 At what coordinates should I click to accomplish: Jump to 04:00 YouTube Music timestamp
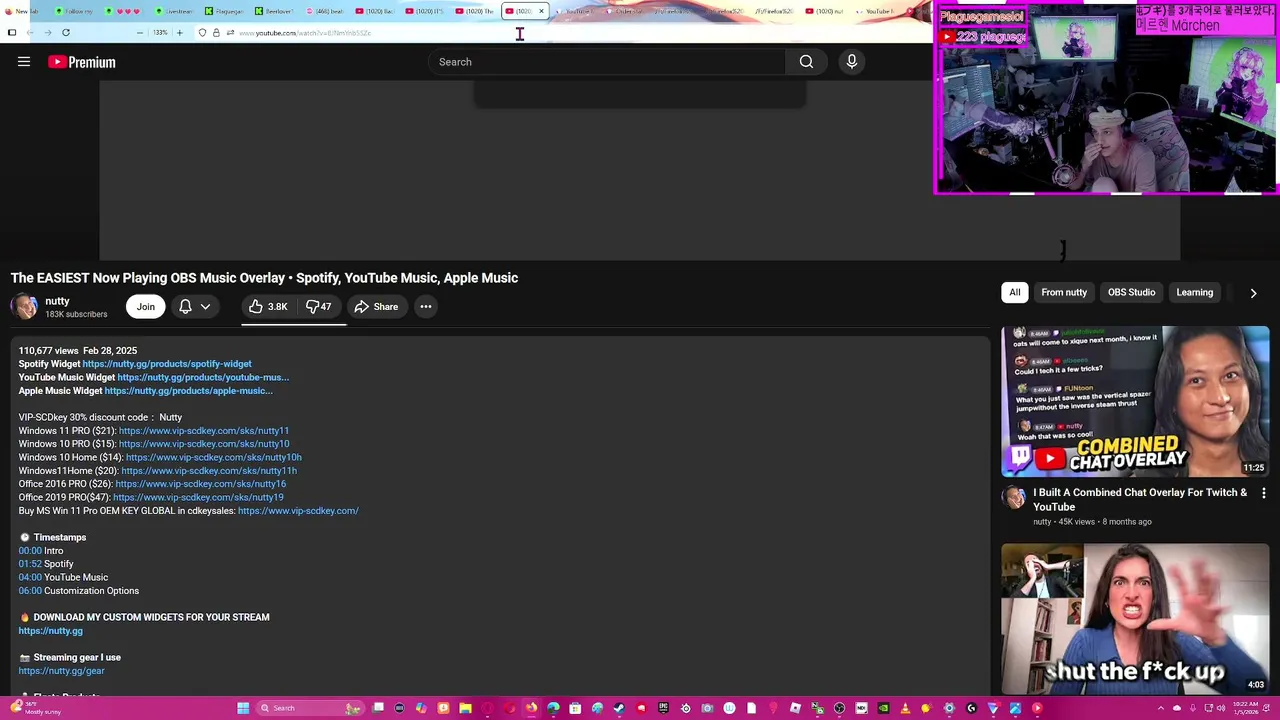tap(30, 578)
